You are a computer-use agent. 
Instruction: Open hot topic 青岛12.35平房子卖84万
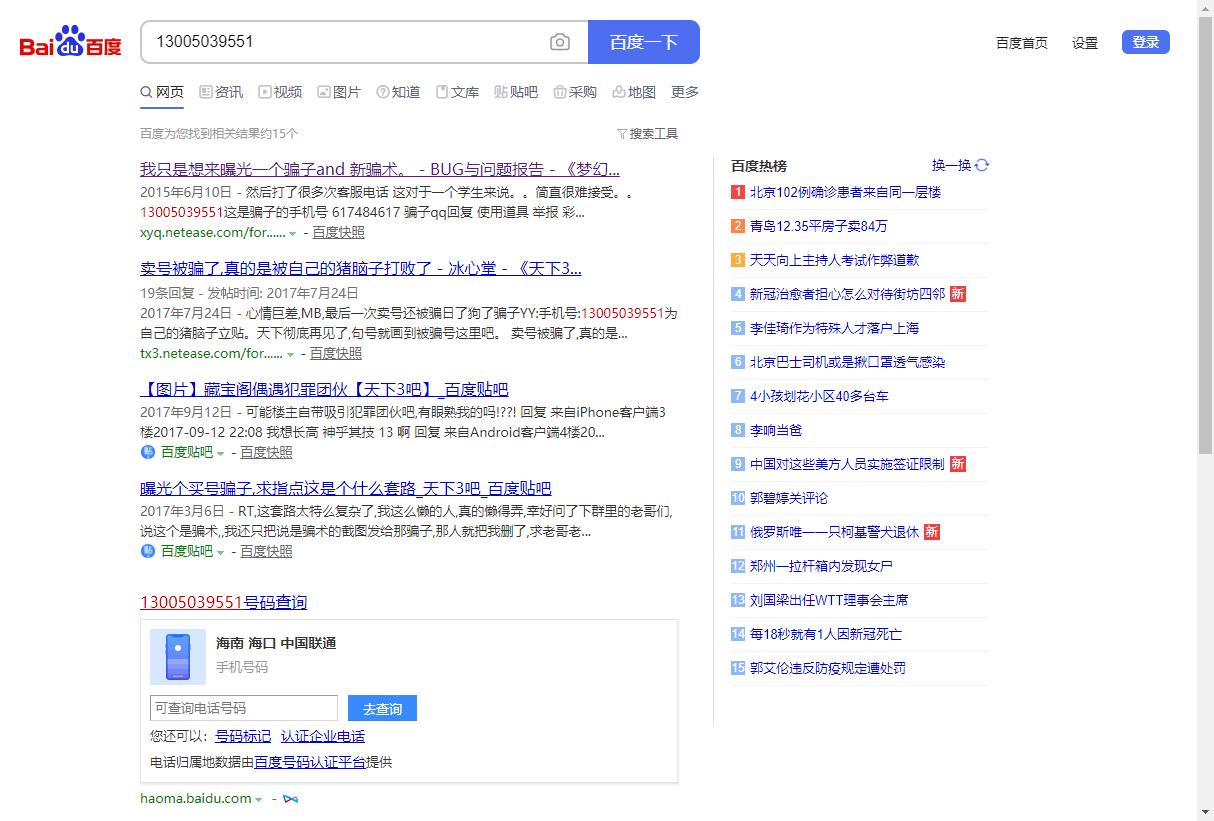tap(818, 226)
